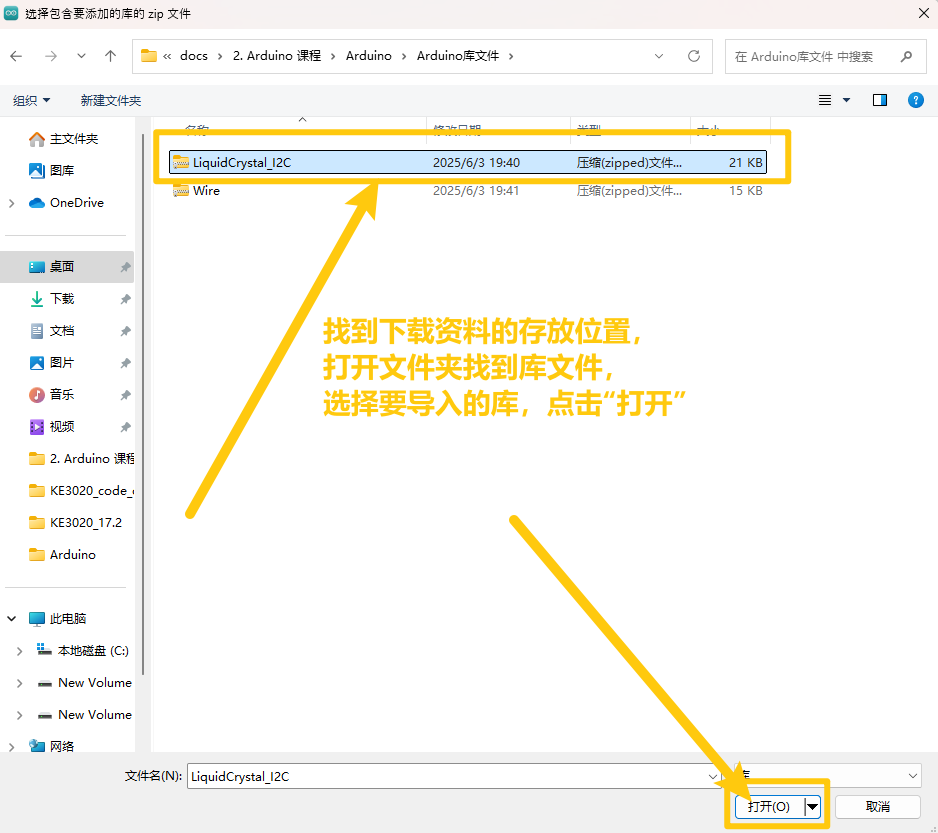Collapse the 此电脑 tree node
This screenshot has height=833, width=938.
(11, 619)
